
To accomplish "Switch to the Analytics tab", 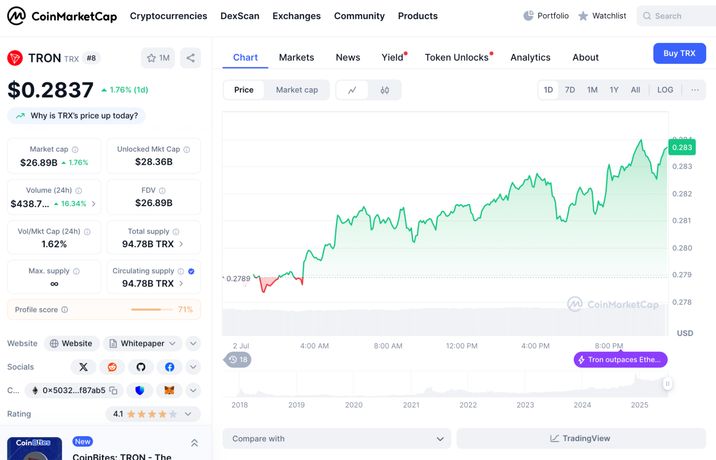I will (x=530, y=58).
